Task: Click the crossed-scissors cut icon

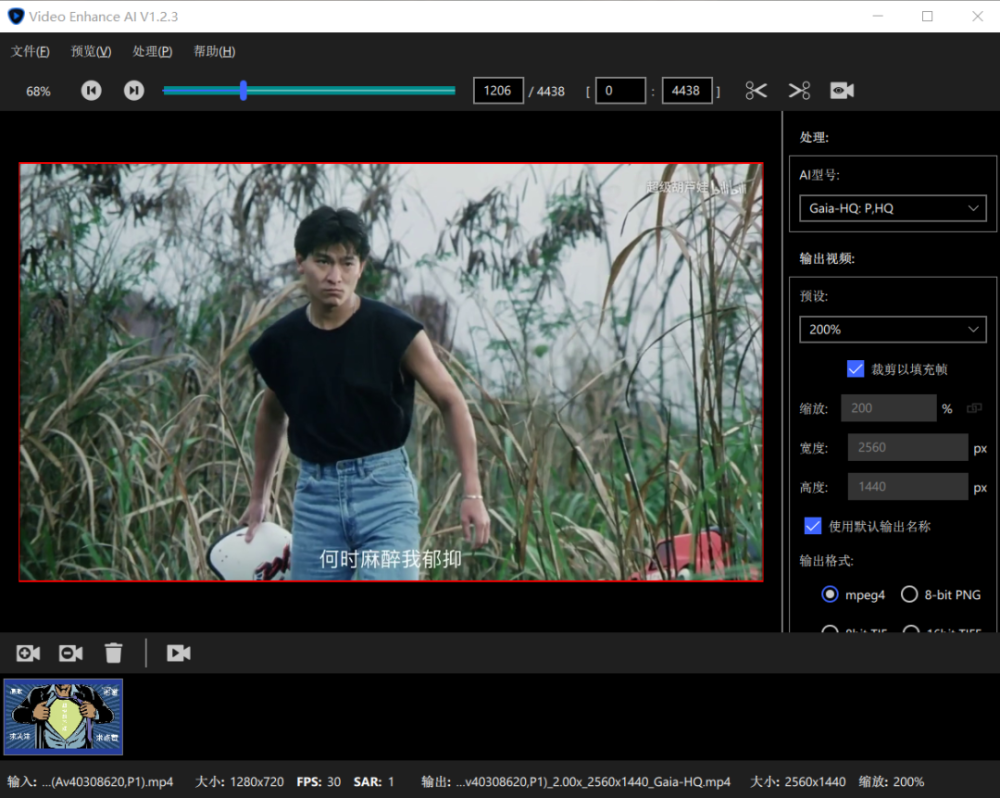Action: pyautogui.click(x=799, y=91)
